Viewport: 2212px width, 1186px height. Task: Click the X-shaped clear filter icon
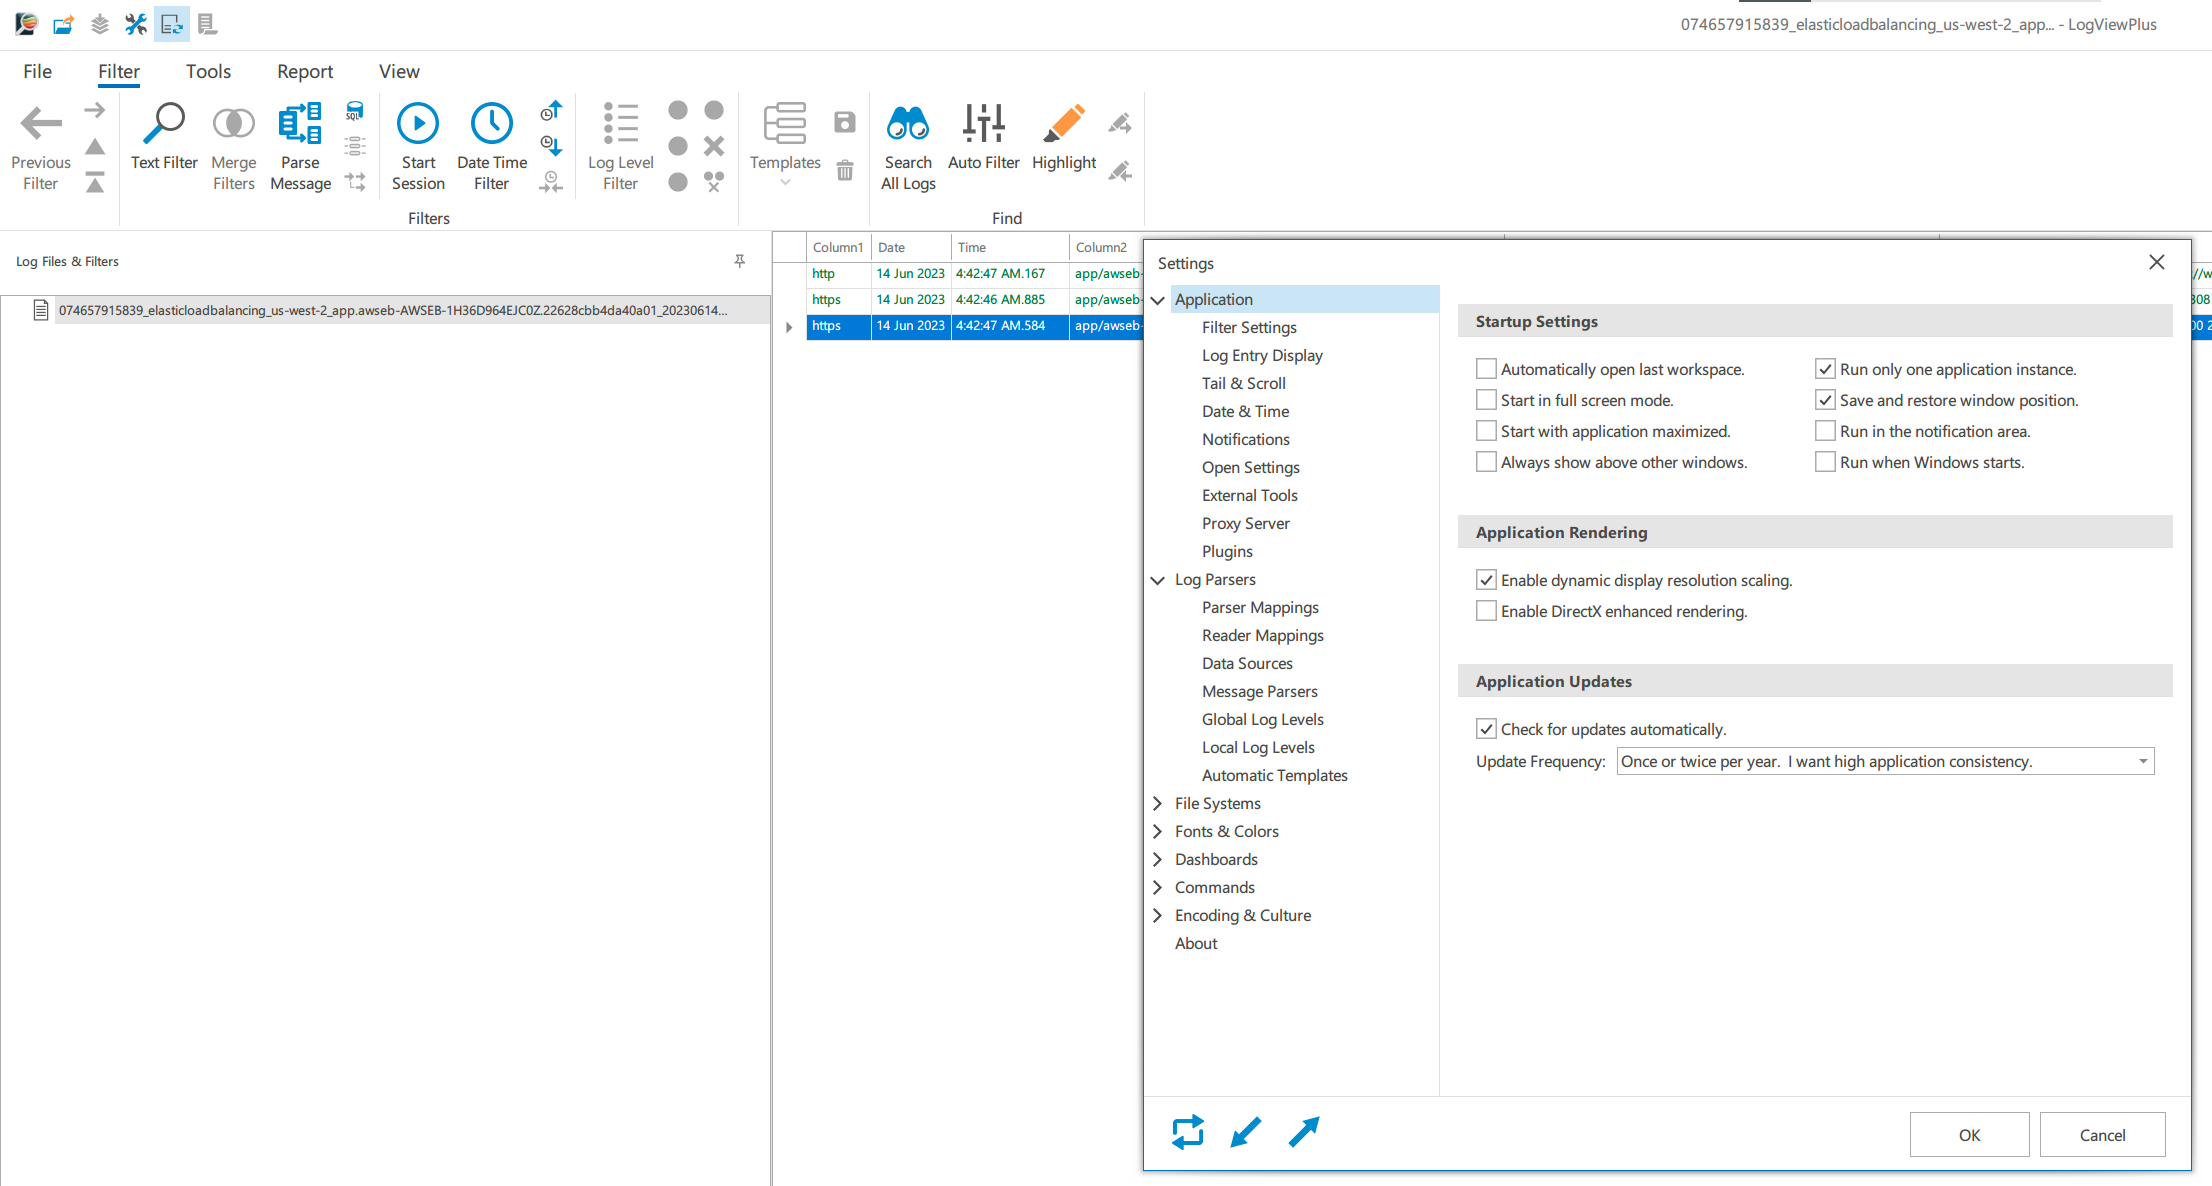[714, 146]
